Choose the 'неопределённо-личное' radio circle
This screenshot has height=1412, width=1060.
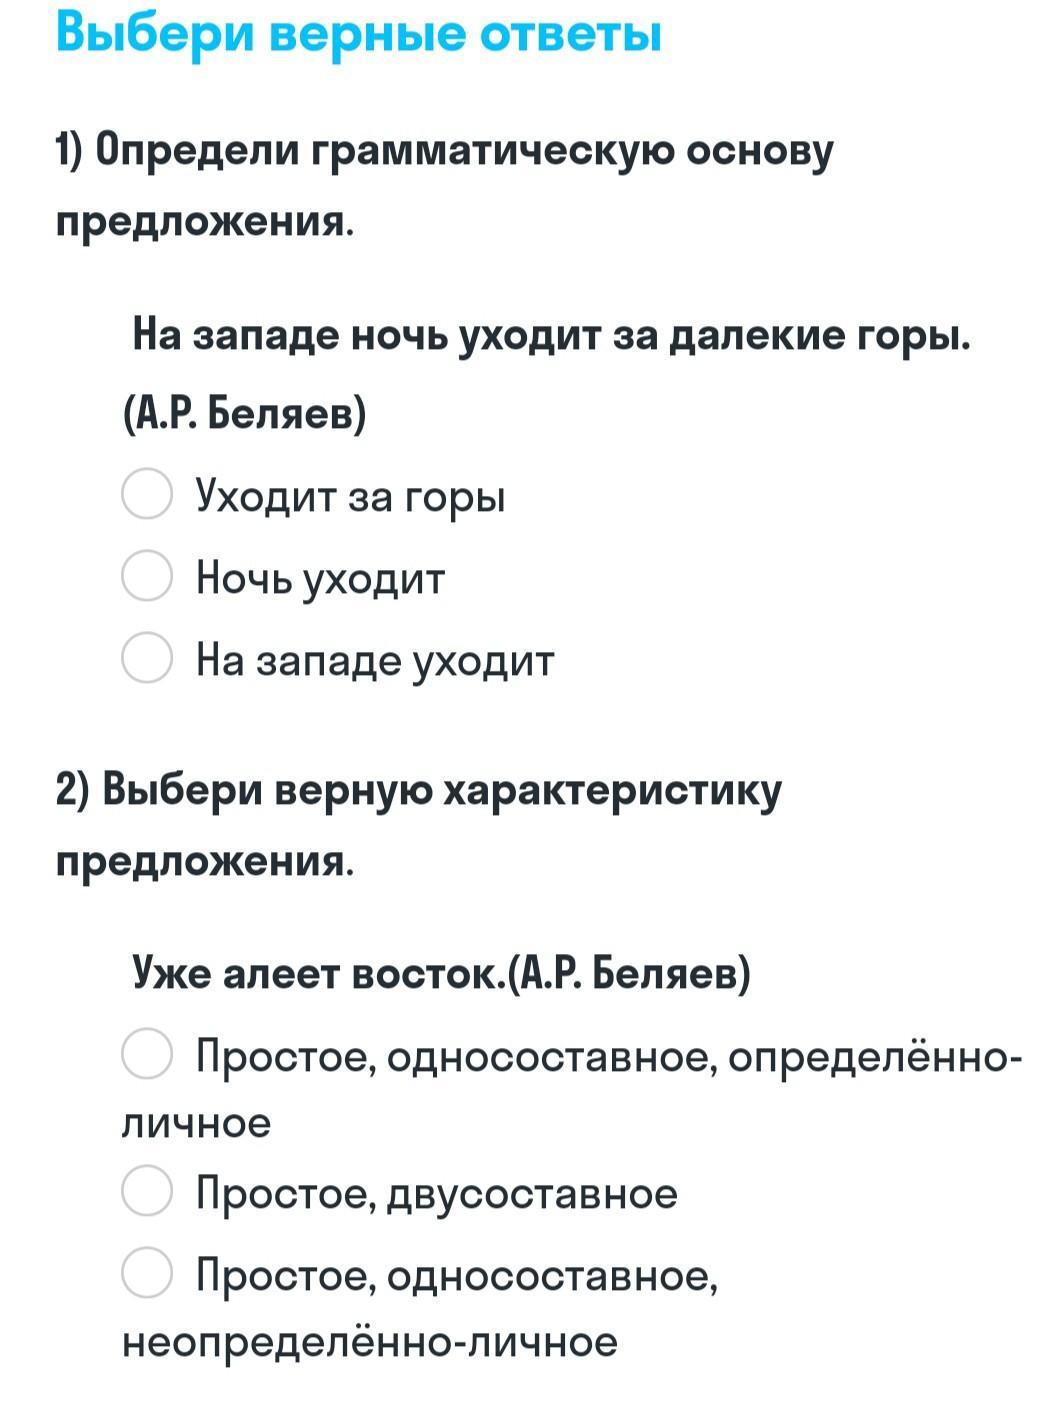(147, 1273)
